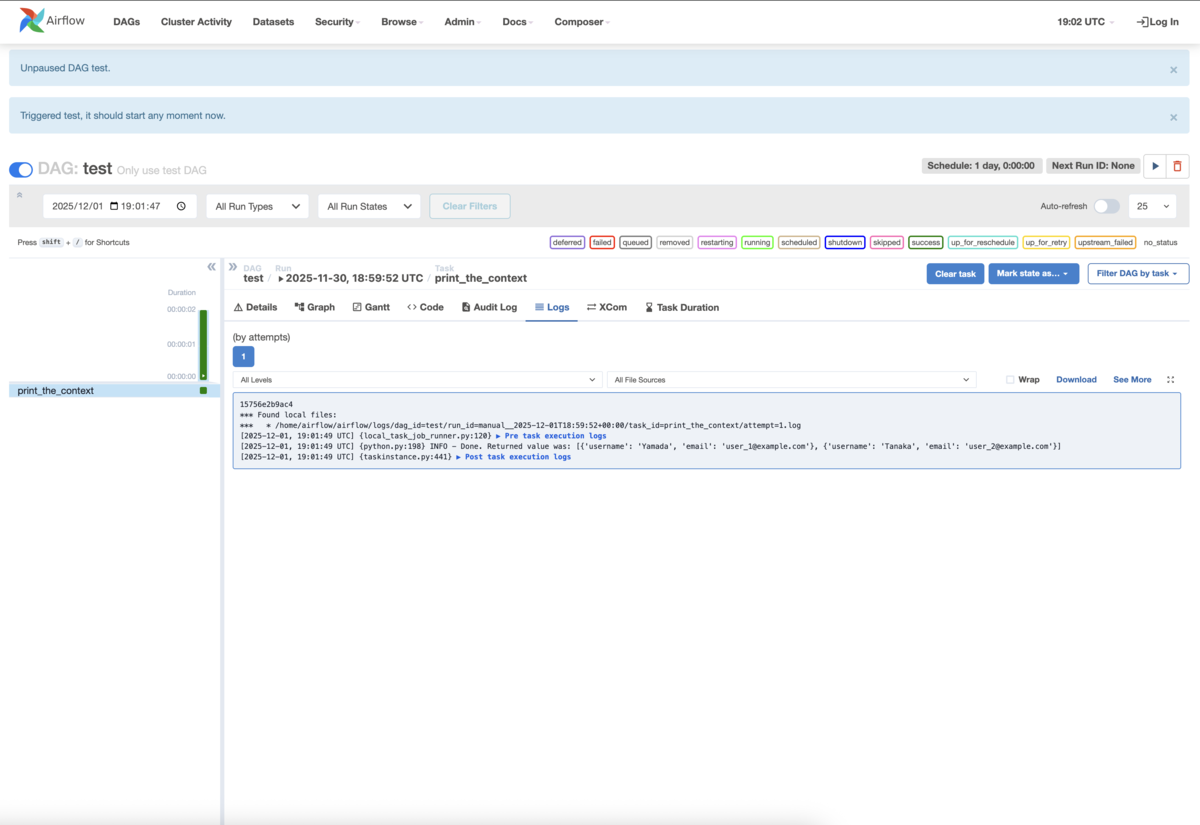Open the XCom tab
Image resolution: width=1200 pixels, height=825 pixels.
607,307
